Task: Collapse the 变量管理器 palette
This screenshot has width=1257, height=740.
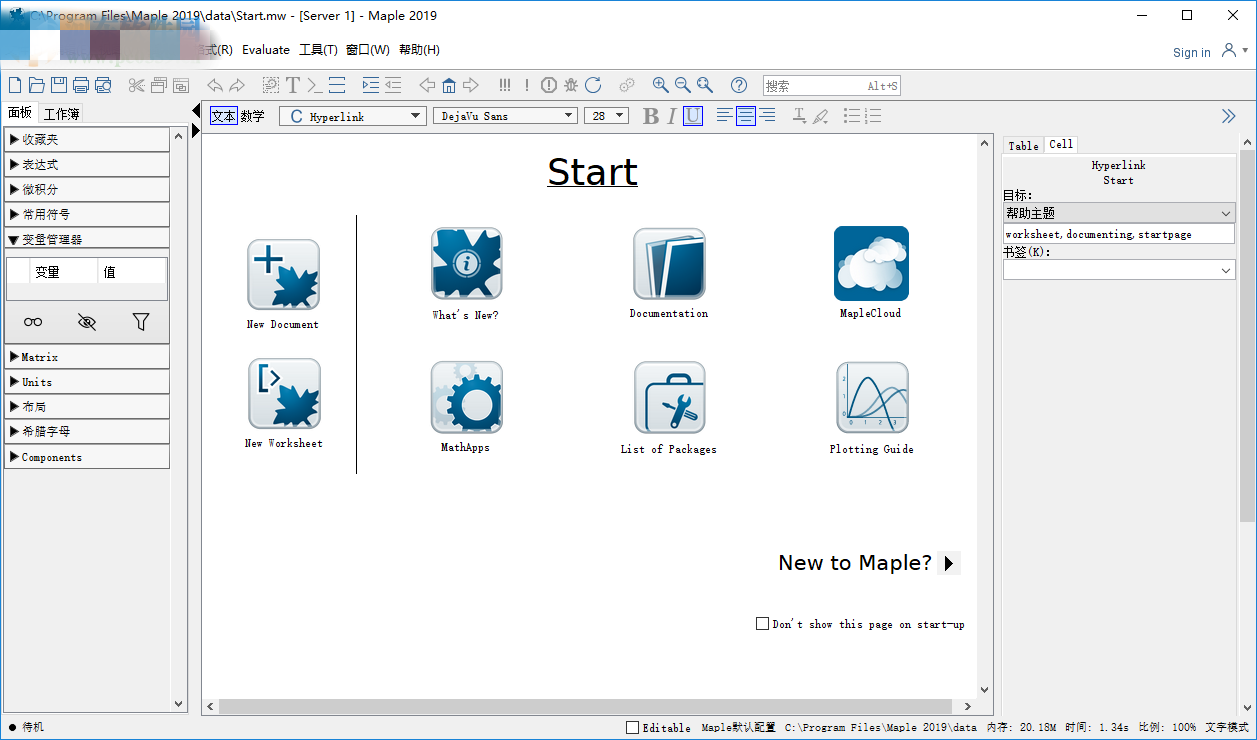Action: (87, 239)
